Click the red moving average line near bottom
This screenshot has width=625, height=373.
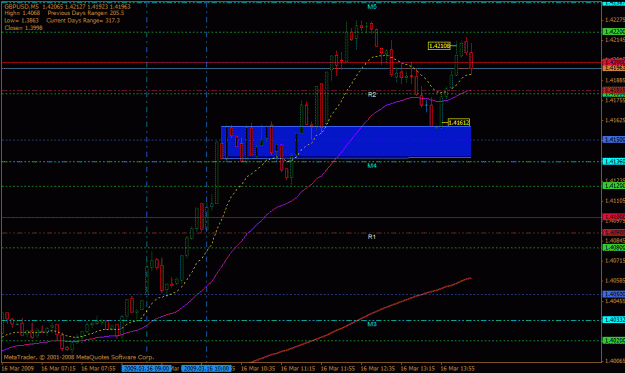point(361,320)
